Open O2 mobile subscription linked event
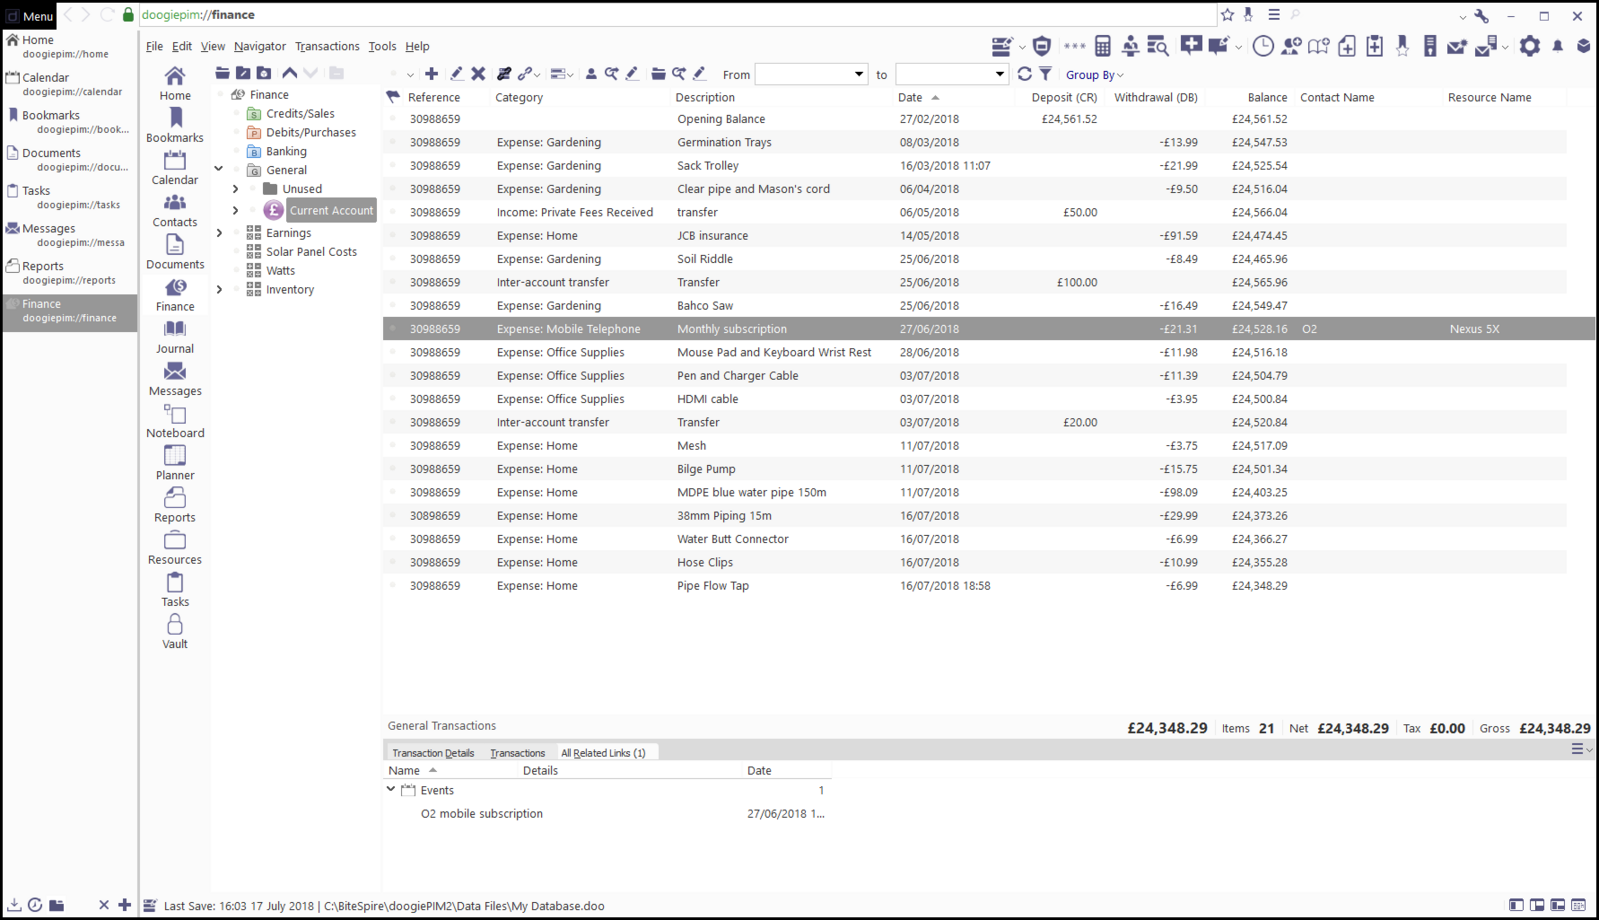 pyautogui.click(x=482, y=814)
